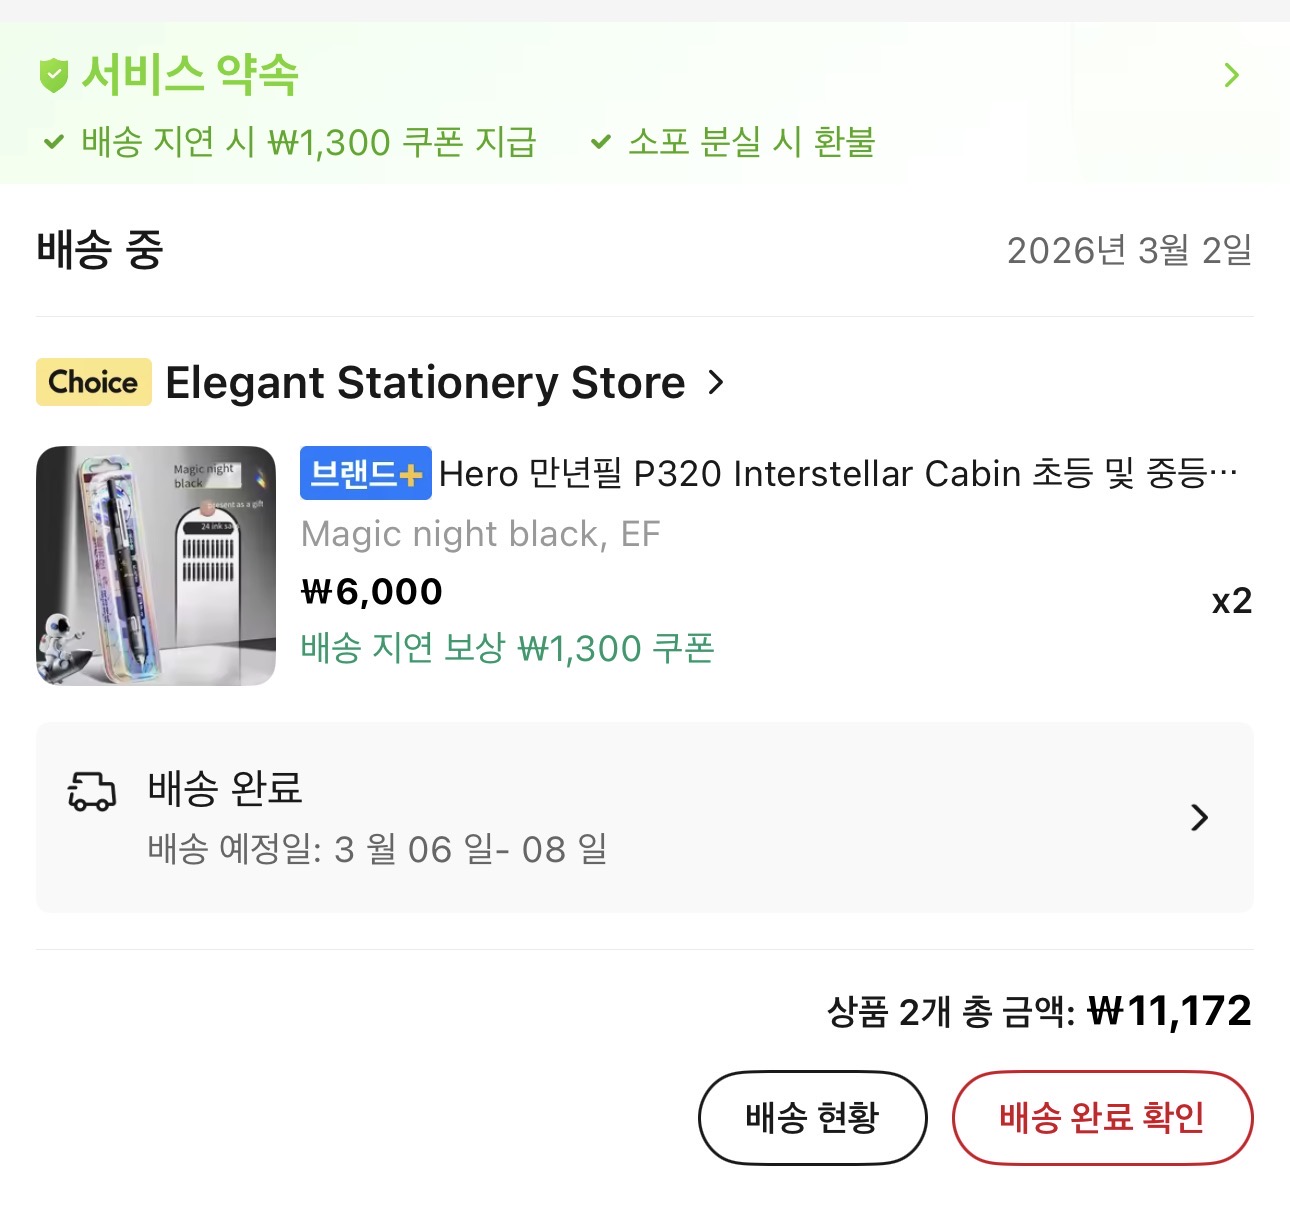
Task: Expand the 서비스 약속 banner chevron
Action: (1232, 75)
